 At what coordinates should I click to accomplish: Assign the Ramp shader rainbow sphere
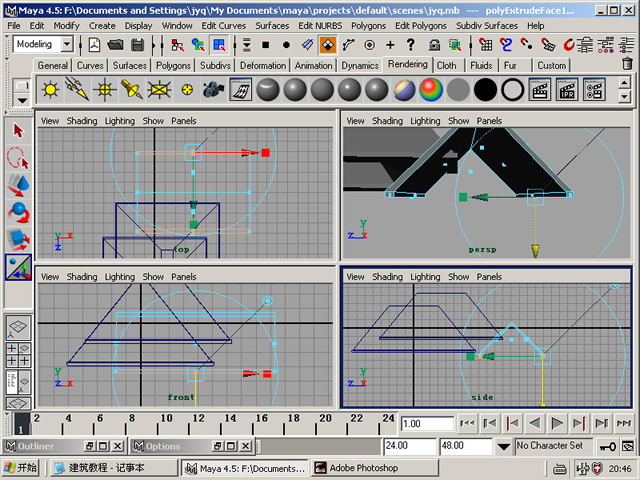pos(431,89)
